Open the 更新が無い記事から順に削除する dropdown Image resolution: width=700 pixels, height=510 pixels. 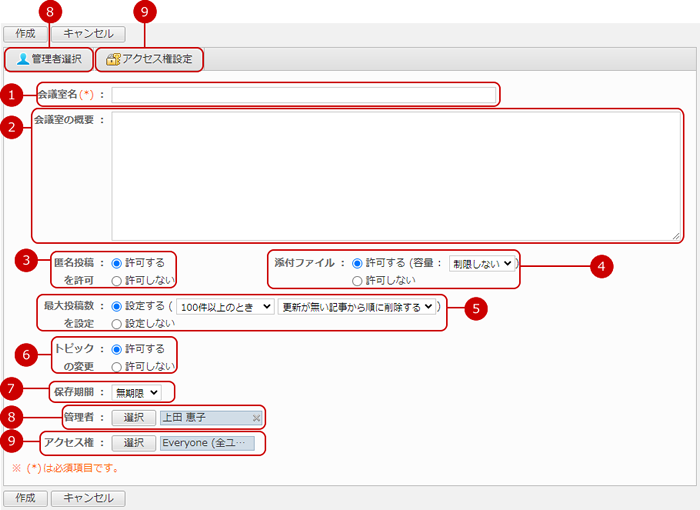357,307
